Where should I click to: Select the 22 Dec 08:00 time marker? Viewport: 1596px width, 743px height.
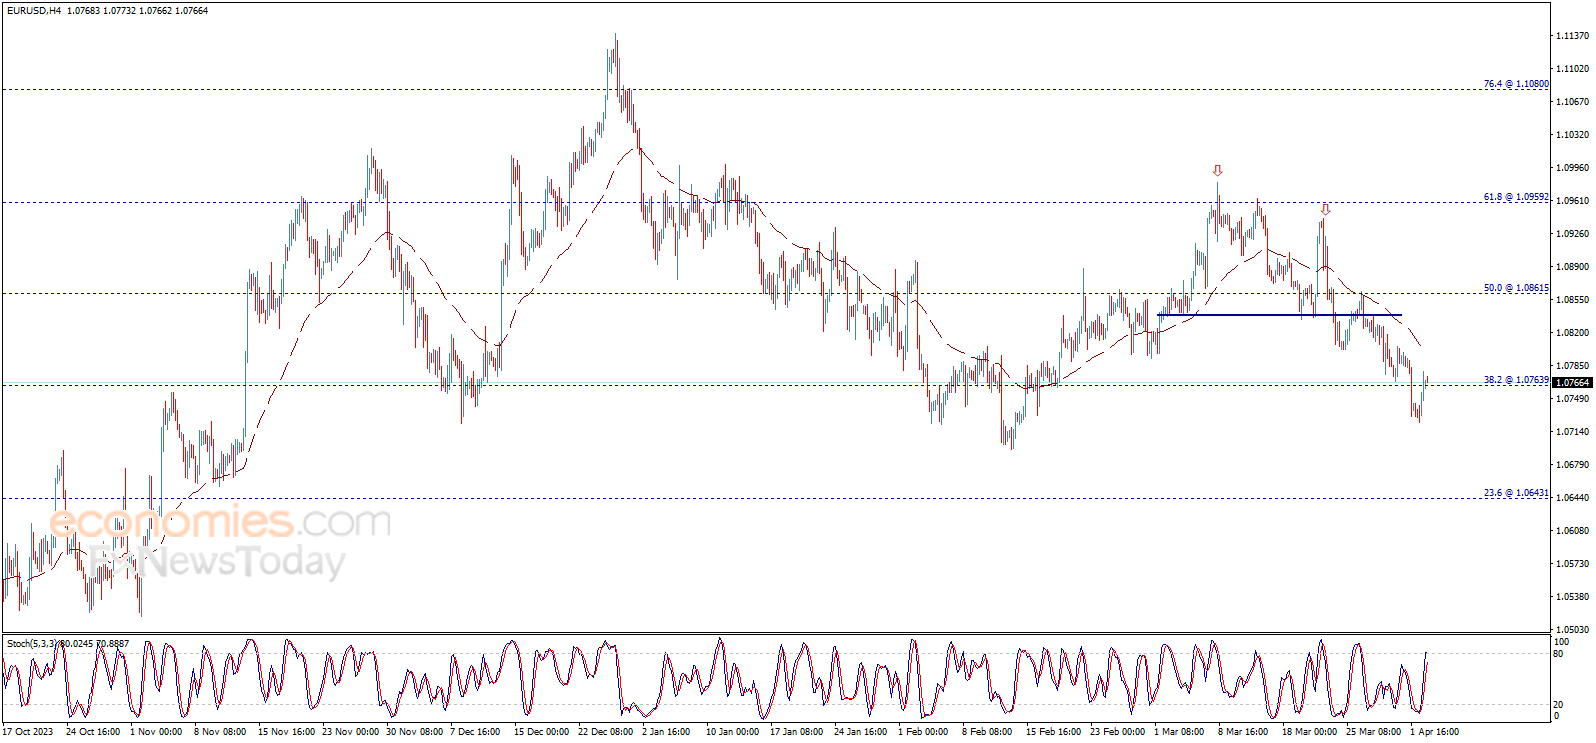click(x=605, y=732)
